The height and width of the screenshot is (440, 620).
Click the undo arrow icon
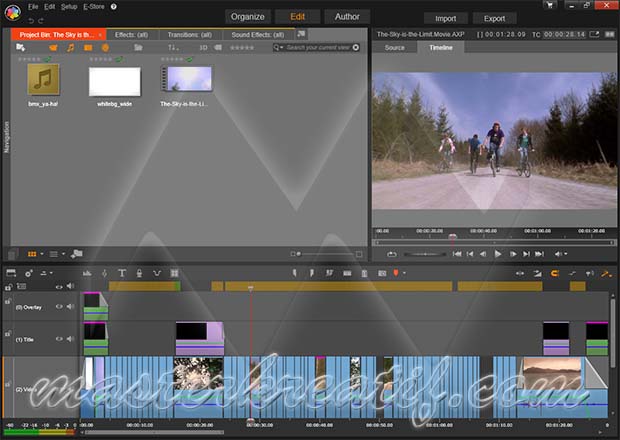(31, 20)
